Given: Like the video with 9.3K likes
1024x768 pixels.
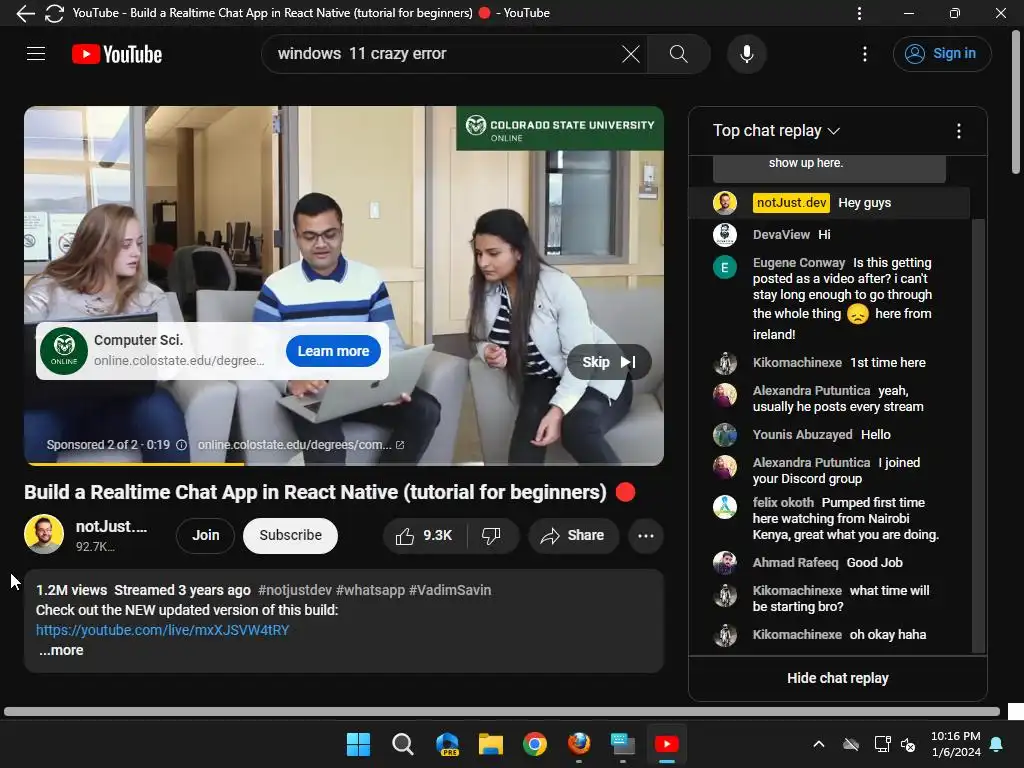Looking at the screenshot, I should click(x=424, y=536).
